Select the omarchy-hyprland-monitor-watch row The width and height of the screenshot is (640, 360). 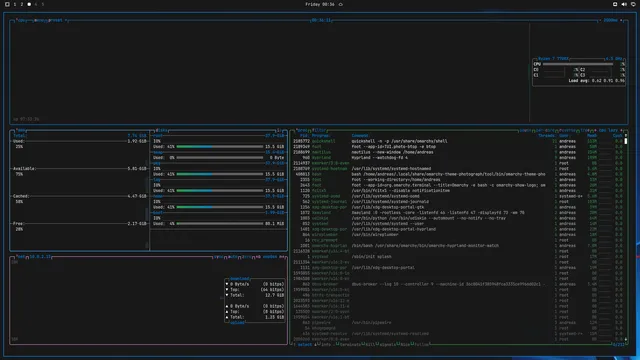pyautogui.click(x=458, y=246)
